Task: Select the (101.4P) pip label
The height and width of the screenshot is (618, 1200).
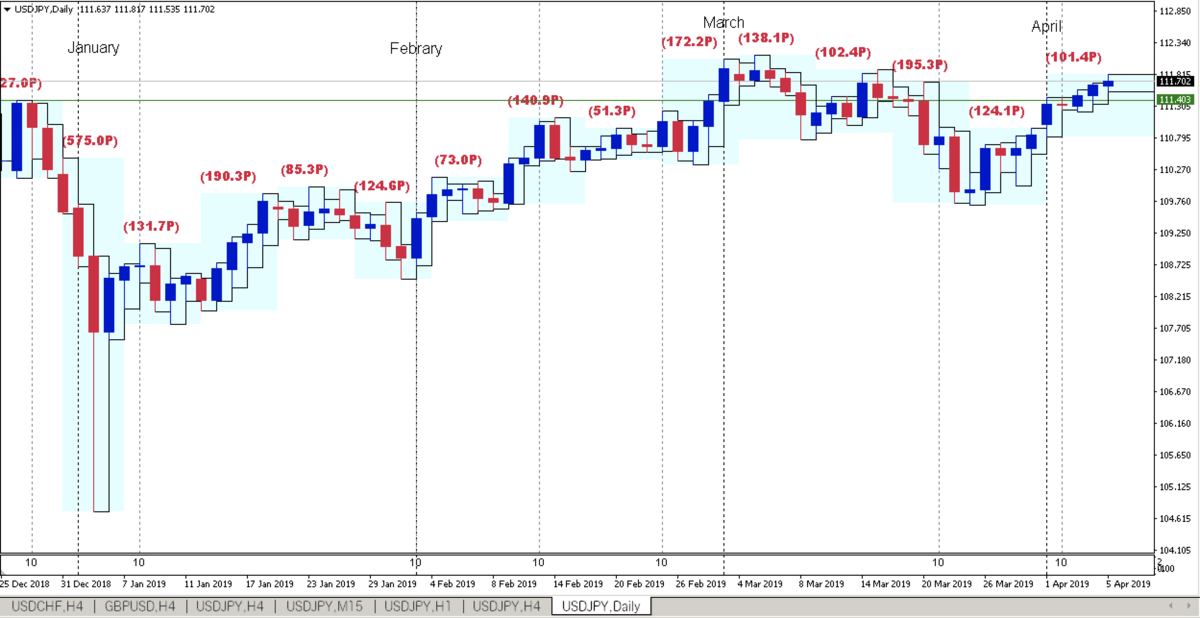Action: coord(1074,58)
